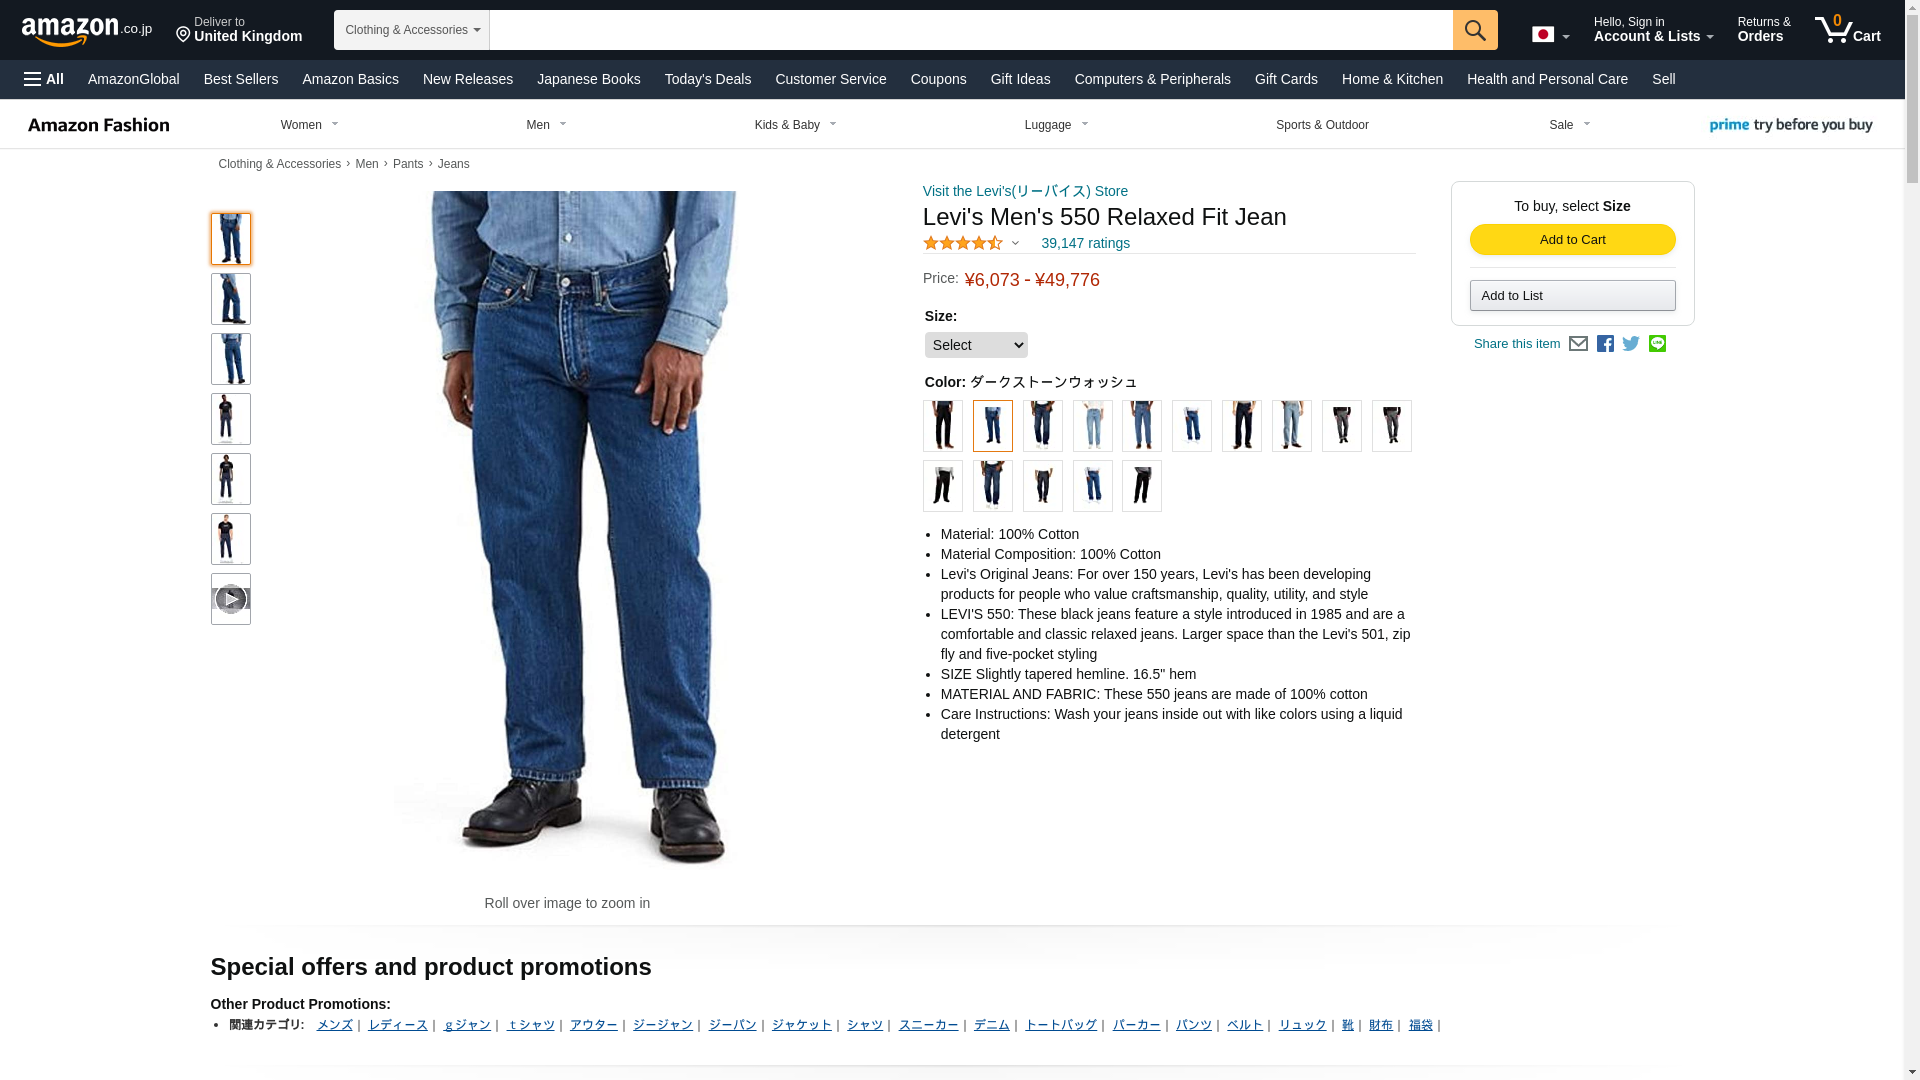Share this item via email icon

click(x=1578, y=344)
